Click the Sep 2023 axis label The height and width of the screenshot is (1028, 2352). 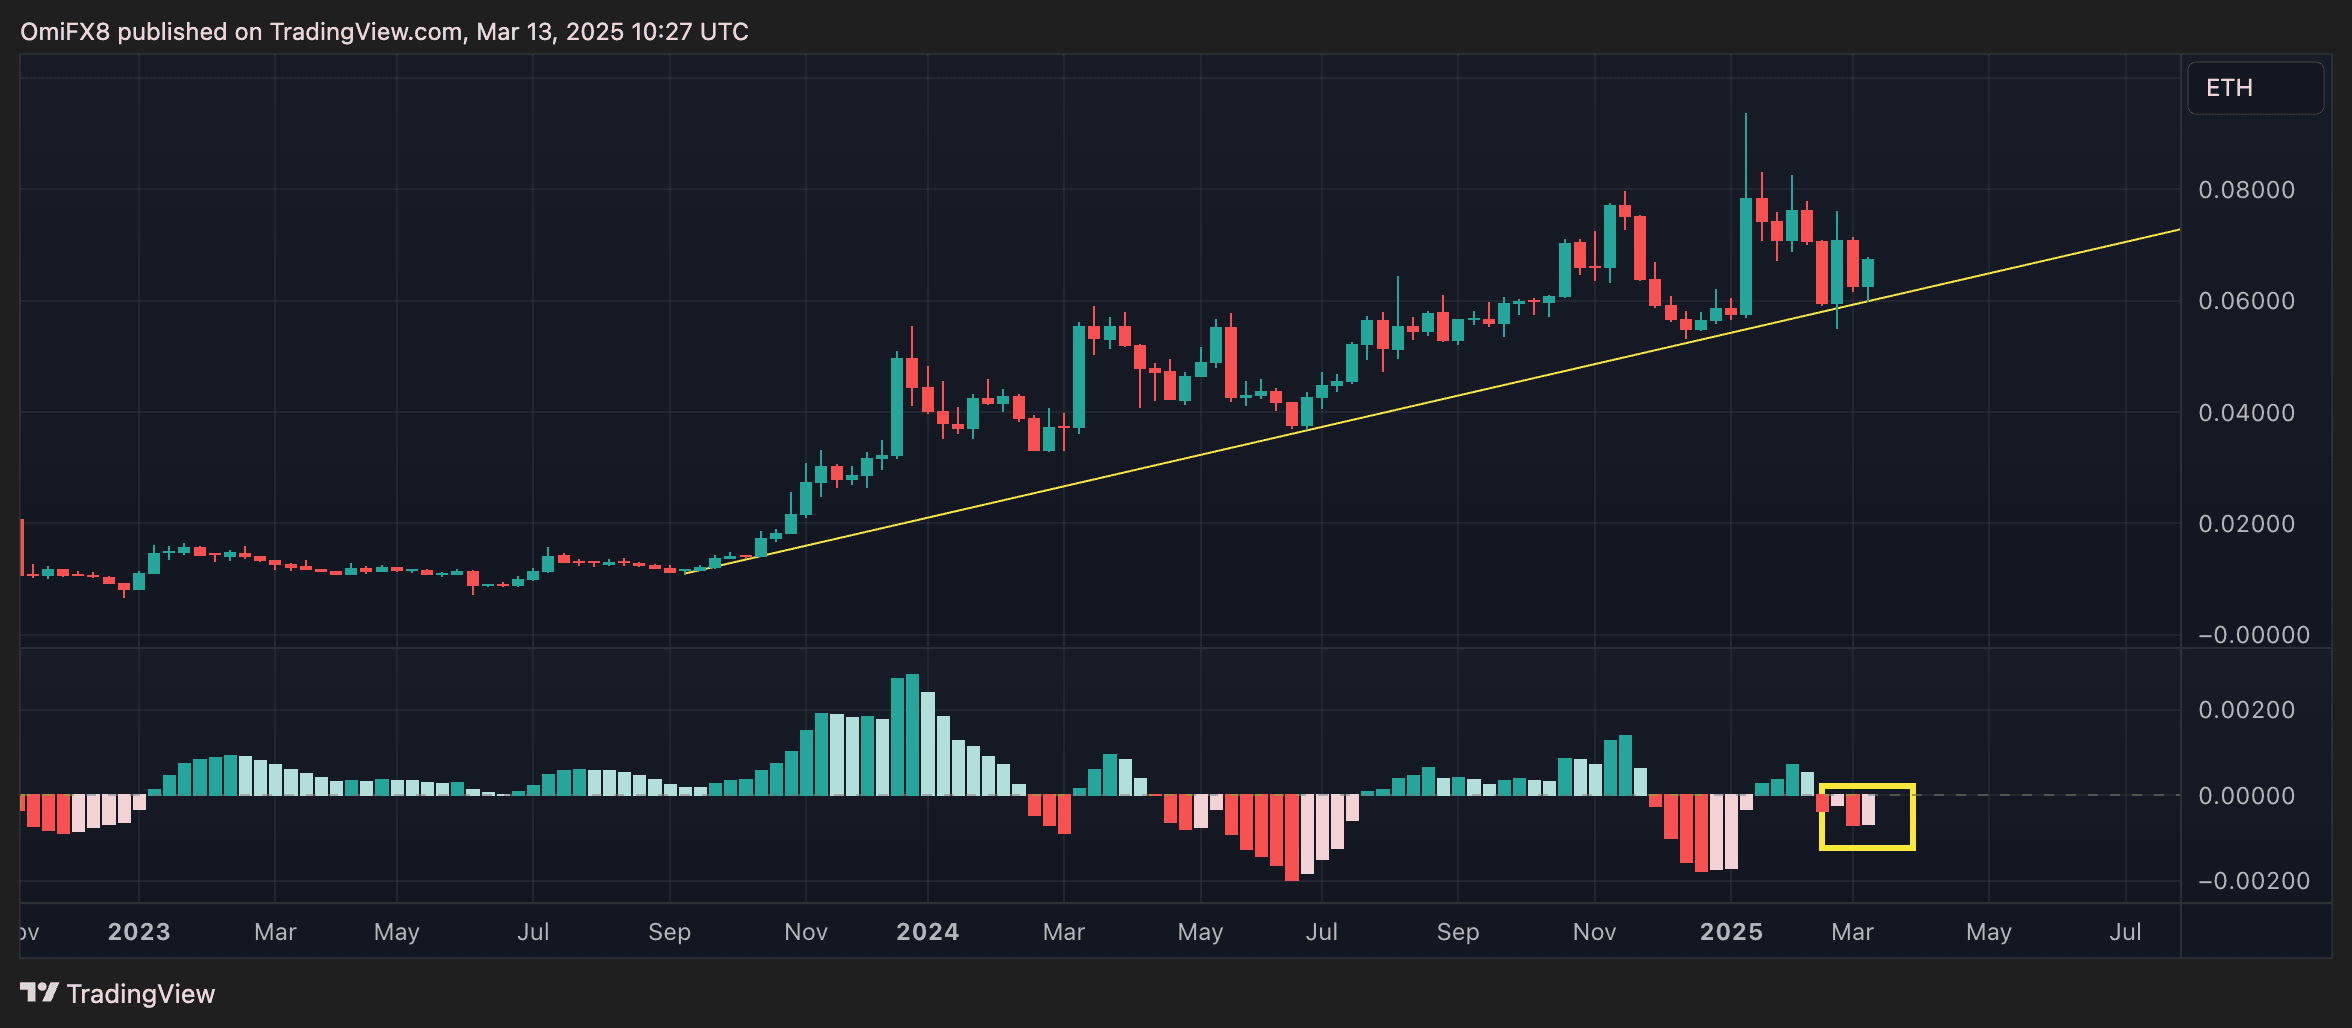(669, 931)
